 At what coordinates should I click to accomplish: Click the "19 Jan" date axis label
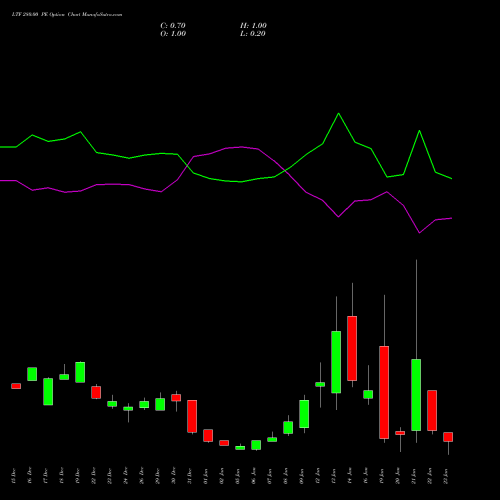[x=381, y=476]
